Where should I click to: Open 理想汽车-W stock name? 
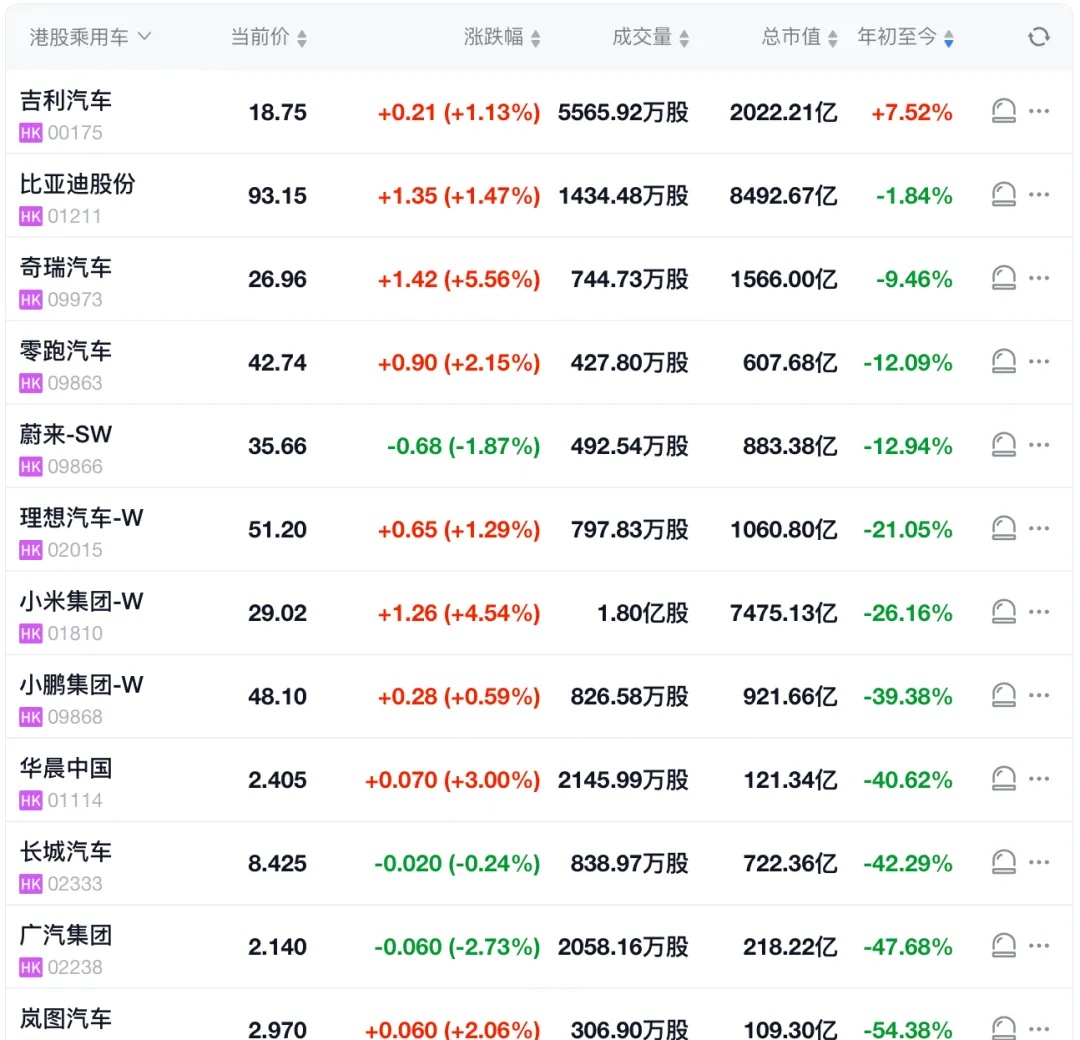[x=81, y=518]
